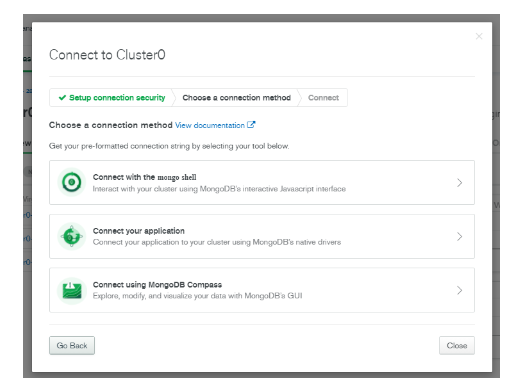Viewport: 532px width, 378px height.
Task: Click the mongo shell target icon
Action: [72, 182]
